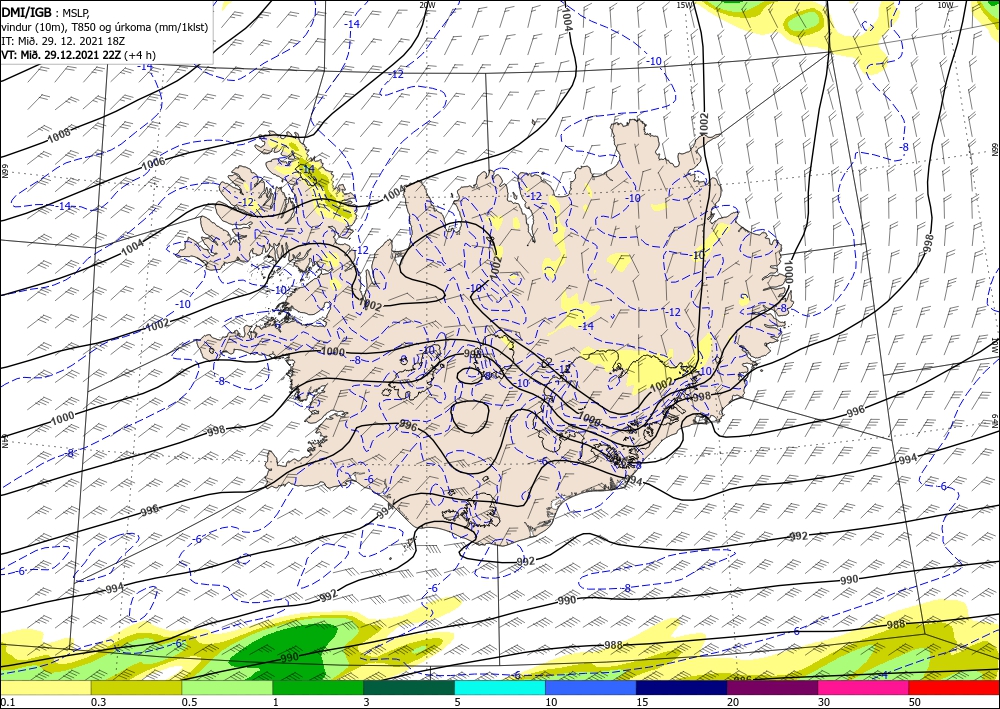Click the "VT: Mið. 29.12.2021 22Z (+4 h)" line
This screenshot has height=709, width=1000.
[x=78, y=55]
